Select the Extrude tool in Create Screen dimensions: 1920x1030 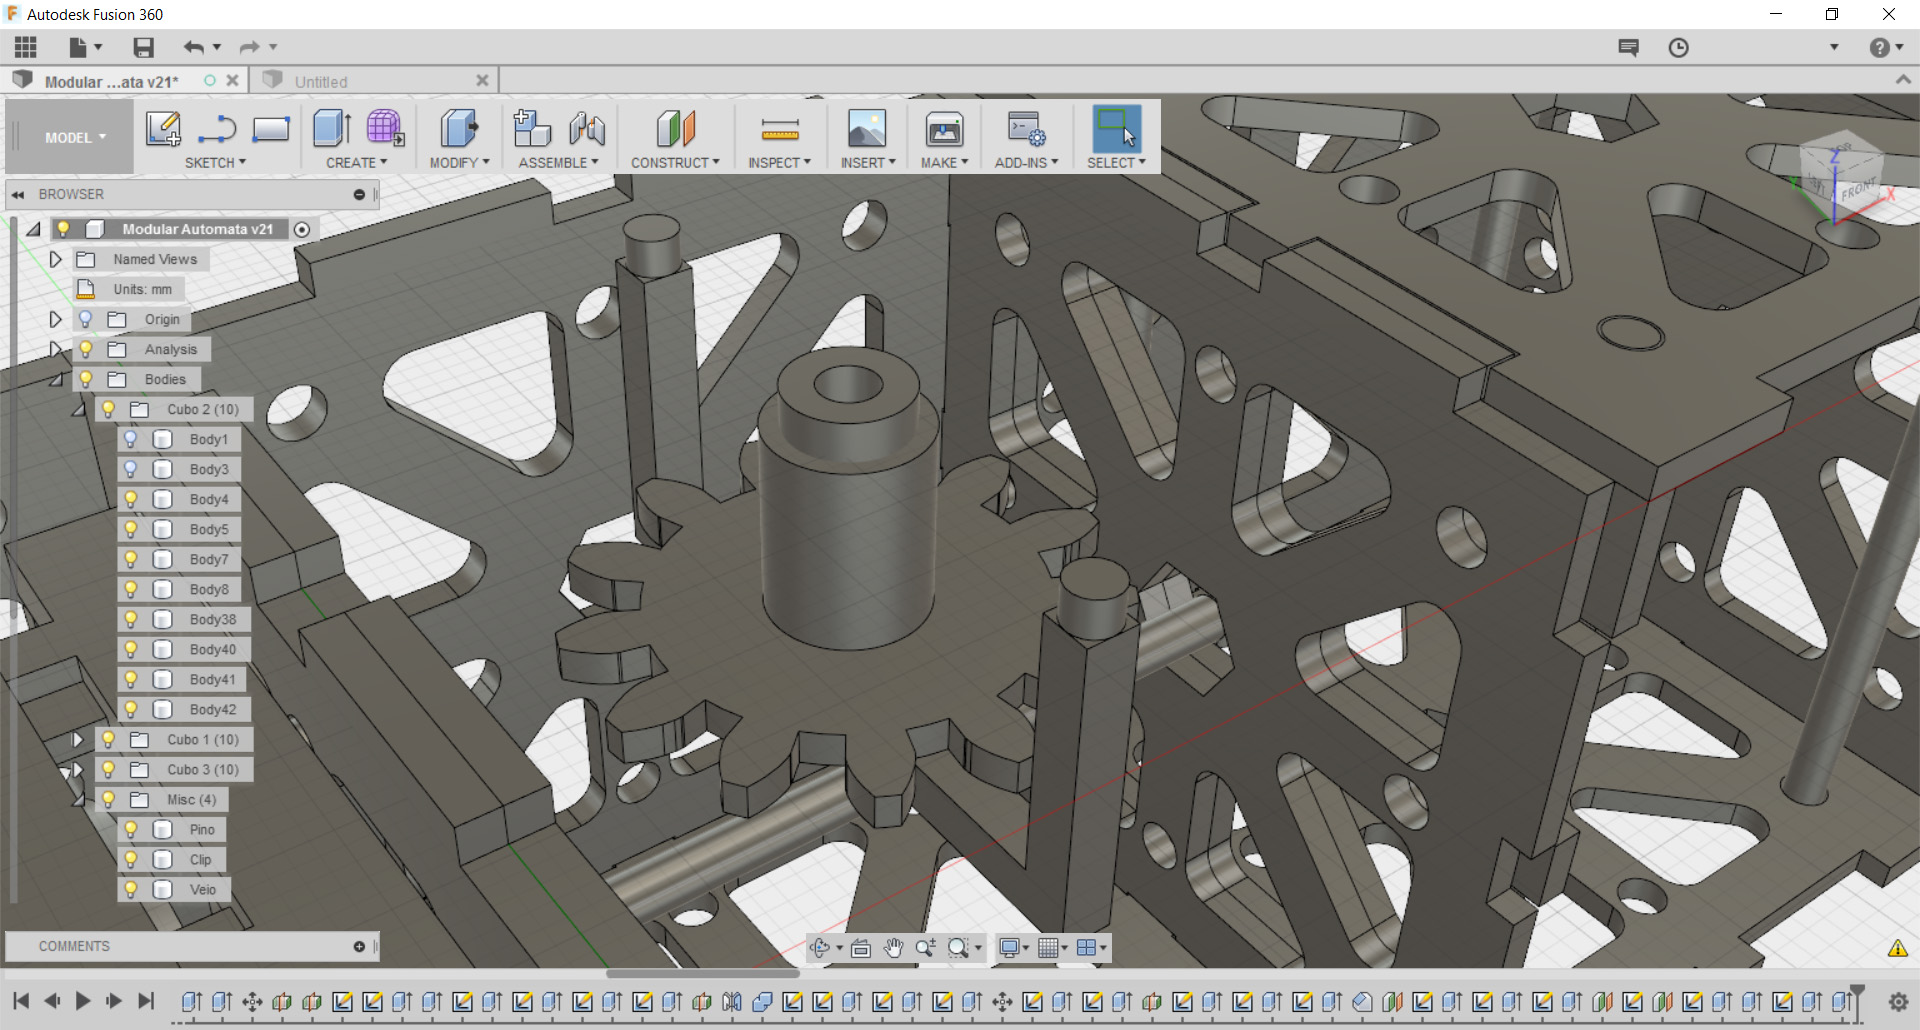pos(331,129)
